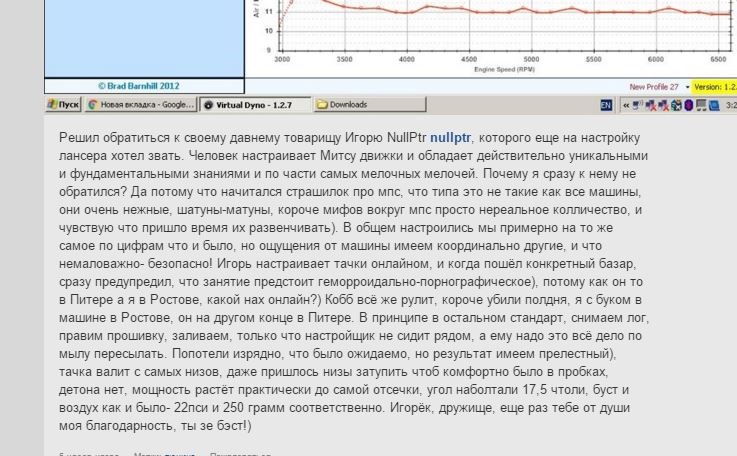Click the Brad Barnhill 2012 copyright text
The width and height of the screenshot is (737, 456).
point(139,86)
